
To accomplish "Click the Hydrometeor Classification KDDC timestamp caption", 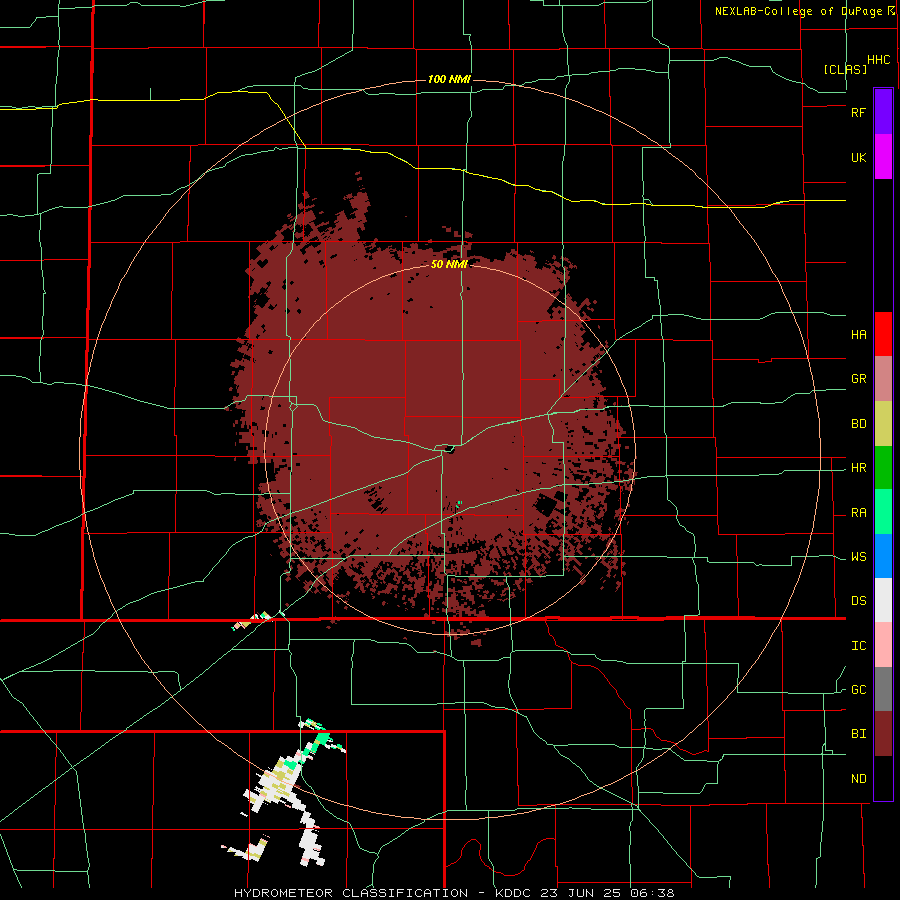I will coord(454,893).
